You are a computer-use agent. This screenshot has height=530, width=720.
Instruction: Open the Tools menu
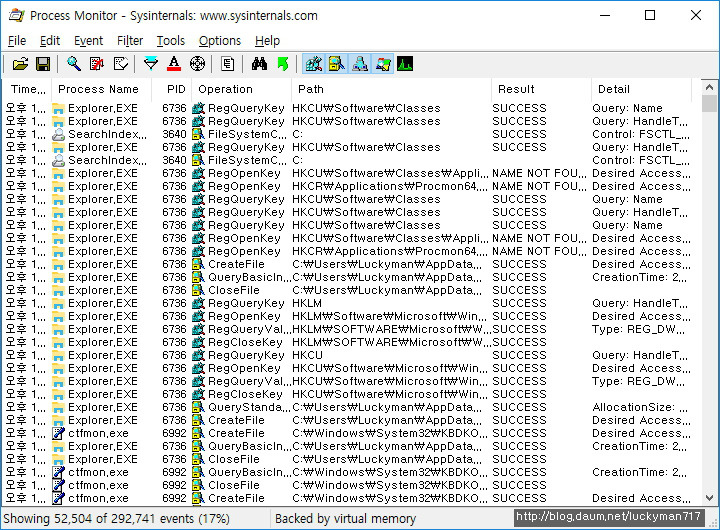[x=170, y=41]
